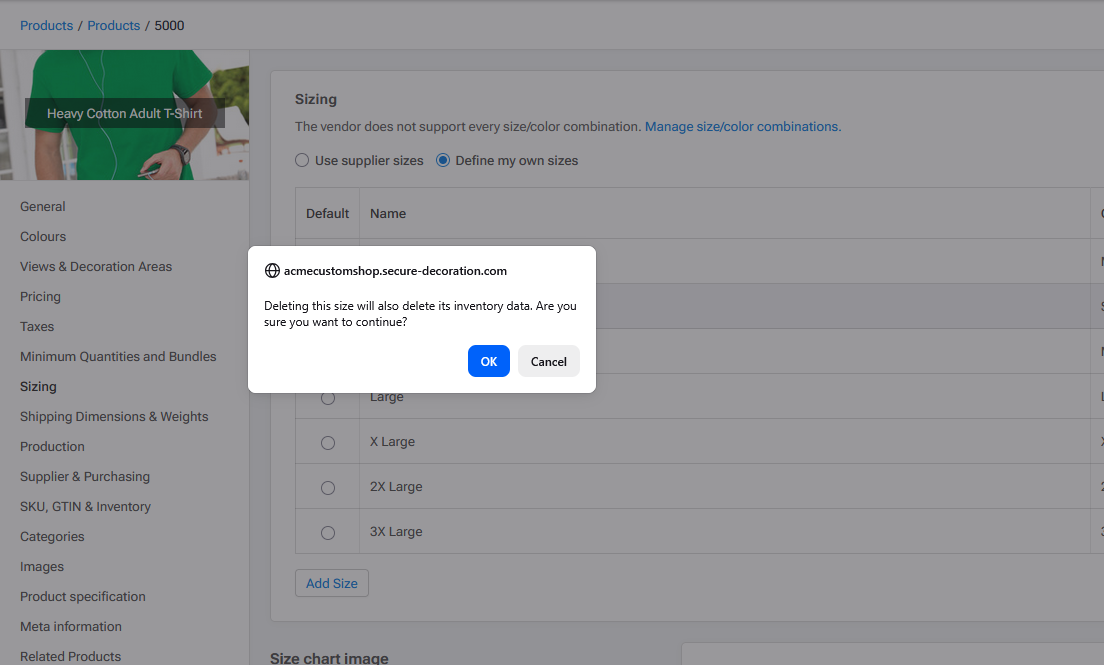Cancel the size deletion dialog
The width and height of the screenshot is (1104, 665).
[548, 361]
